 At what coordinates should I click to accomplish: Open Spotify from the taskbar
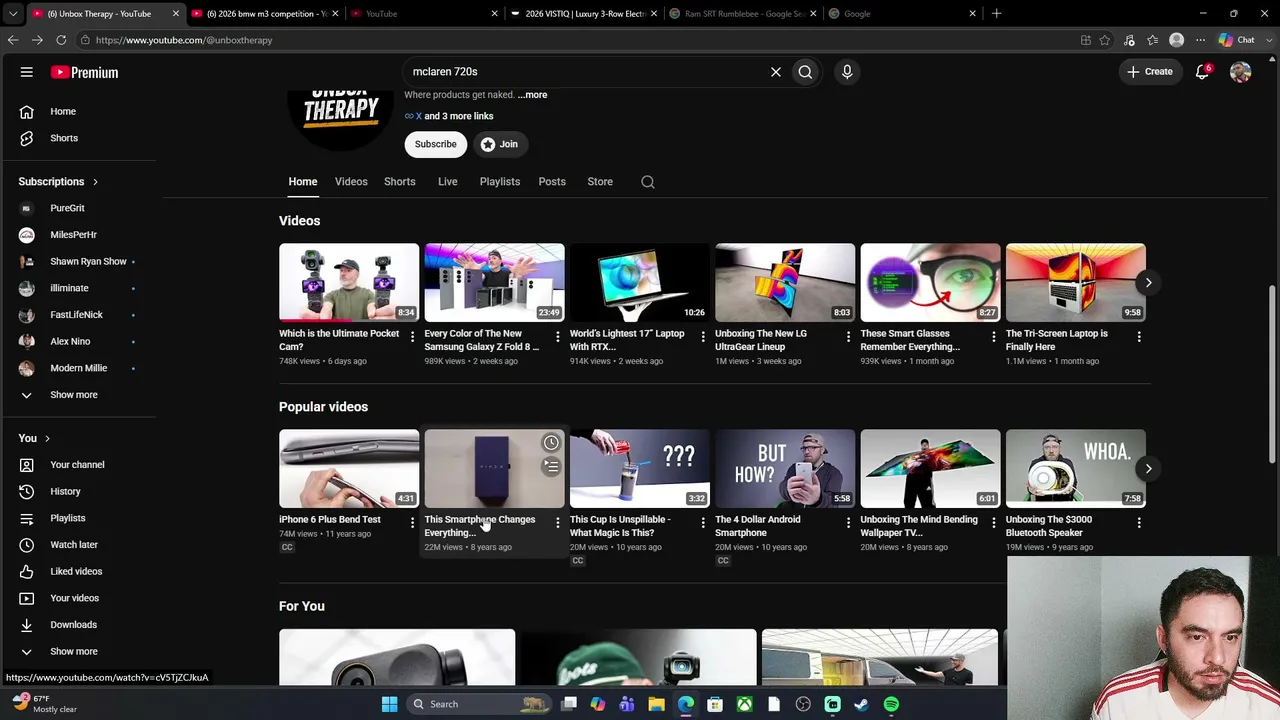[x=891, y=704]
